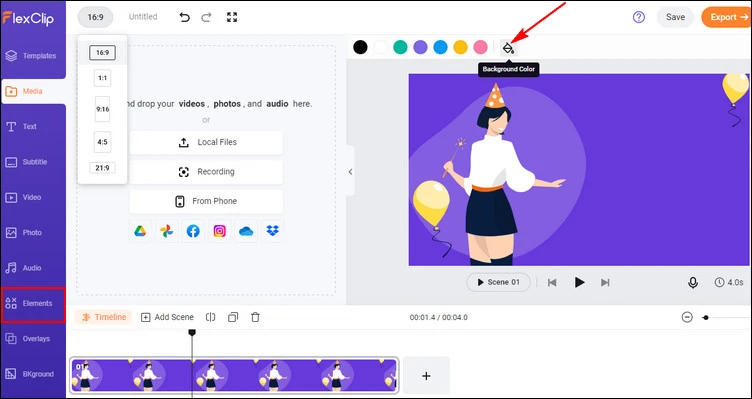Image resolution: width=752 pixels, height=399 pixels.
Task: Enter fullscreen preview mode
Action: click(x=232, y=17)
